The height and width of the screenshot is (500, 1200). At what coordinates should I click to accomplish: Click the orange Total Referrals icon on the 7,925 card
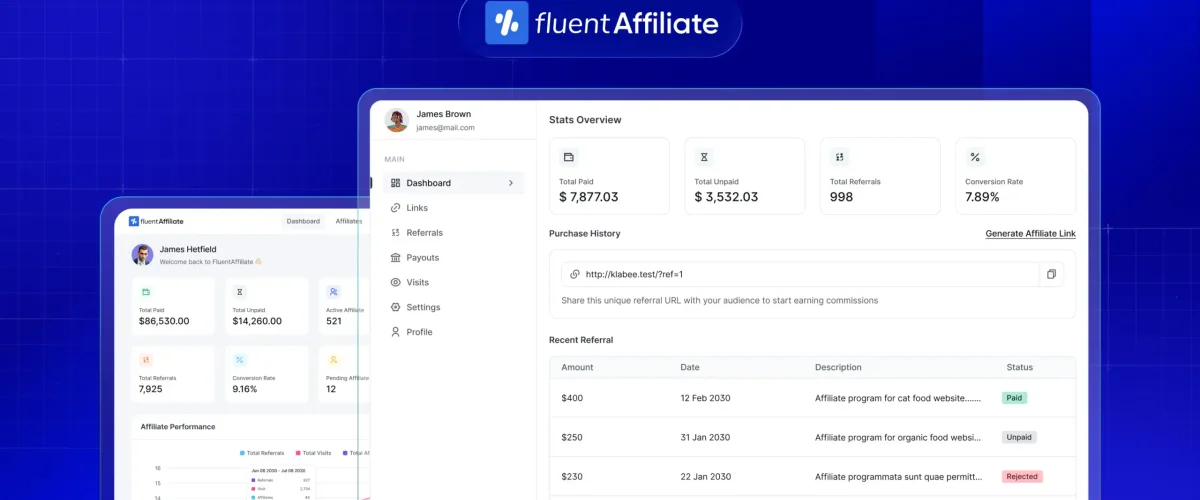click(x=146, y=360)
